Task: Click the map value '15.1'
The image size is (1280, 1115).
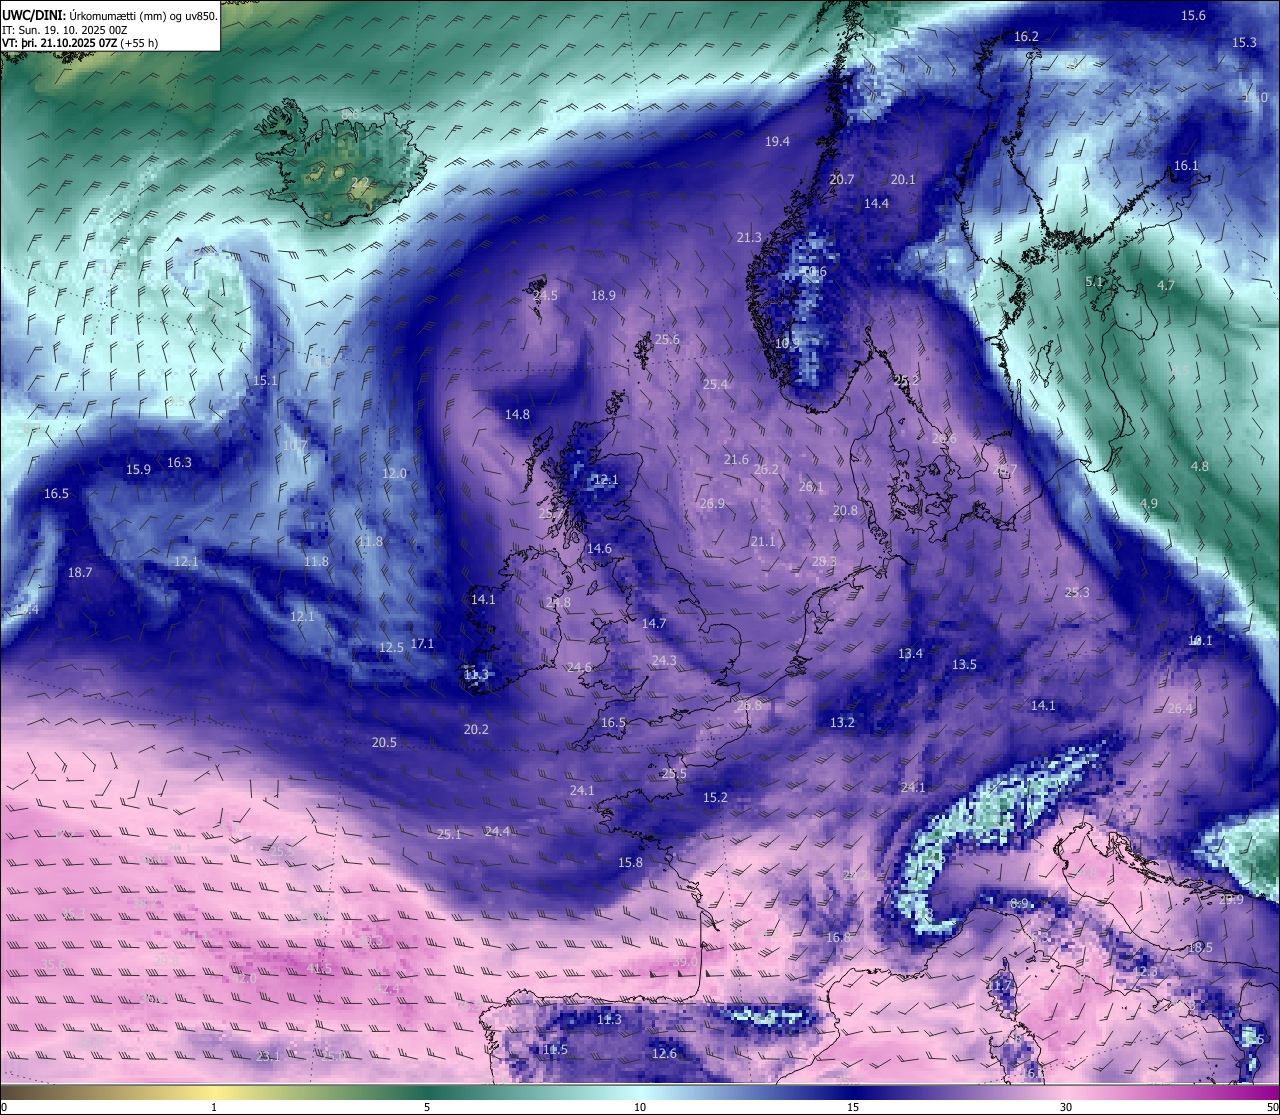Action: click(x=265, y=380)
